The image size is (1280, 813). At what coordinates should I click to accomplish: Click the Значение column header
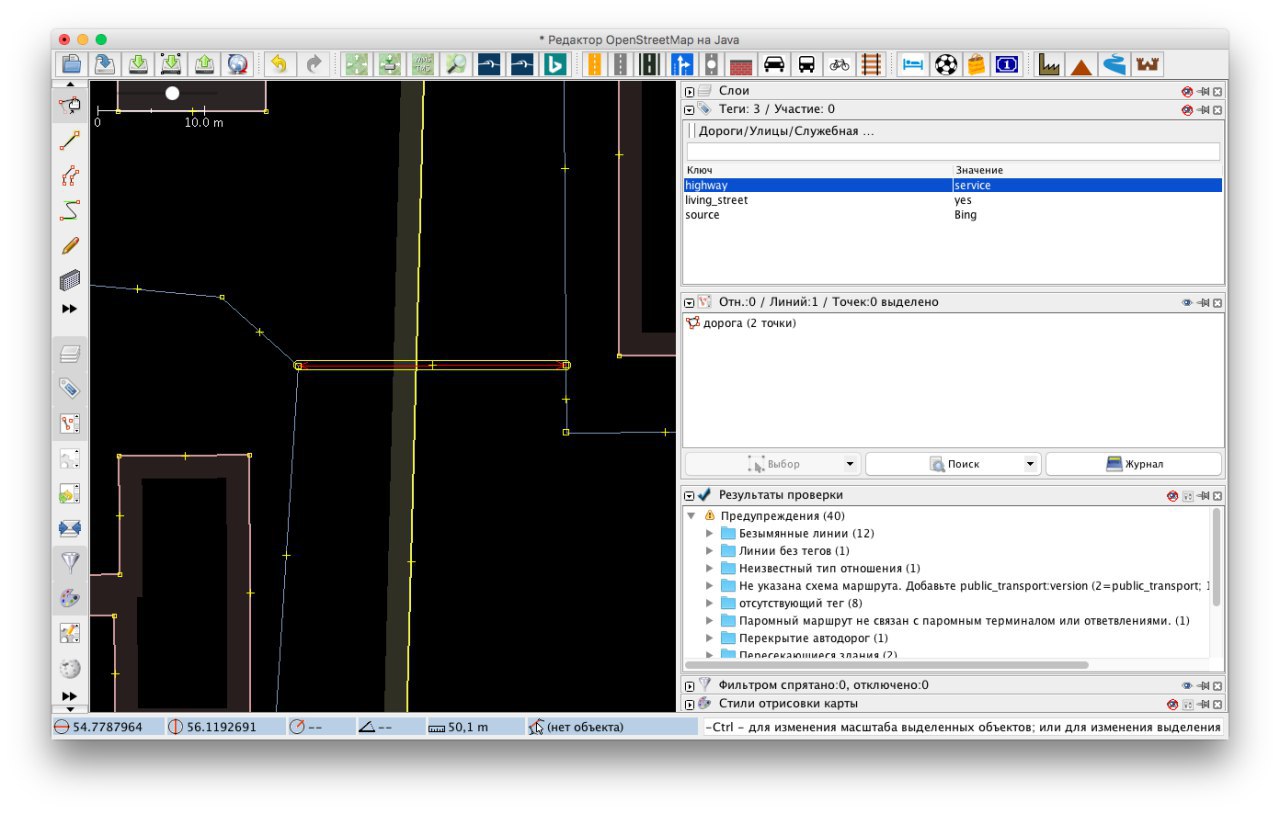1088,171
